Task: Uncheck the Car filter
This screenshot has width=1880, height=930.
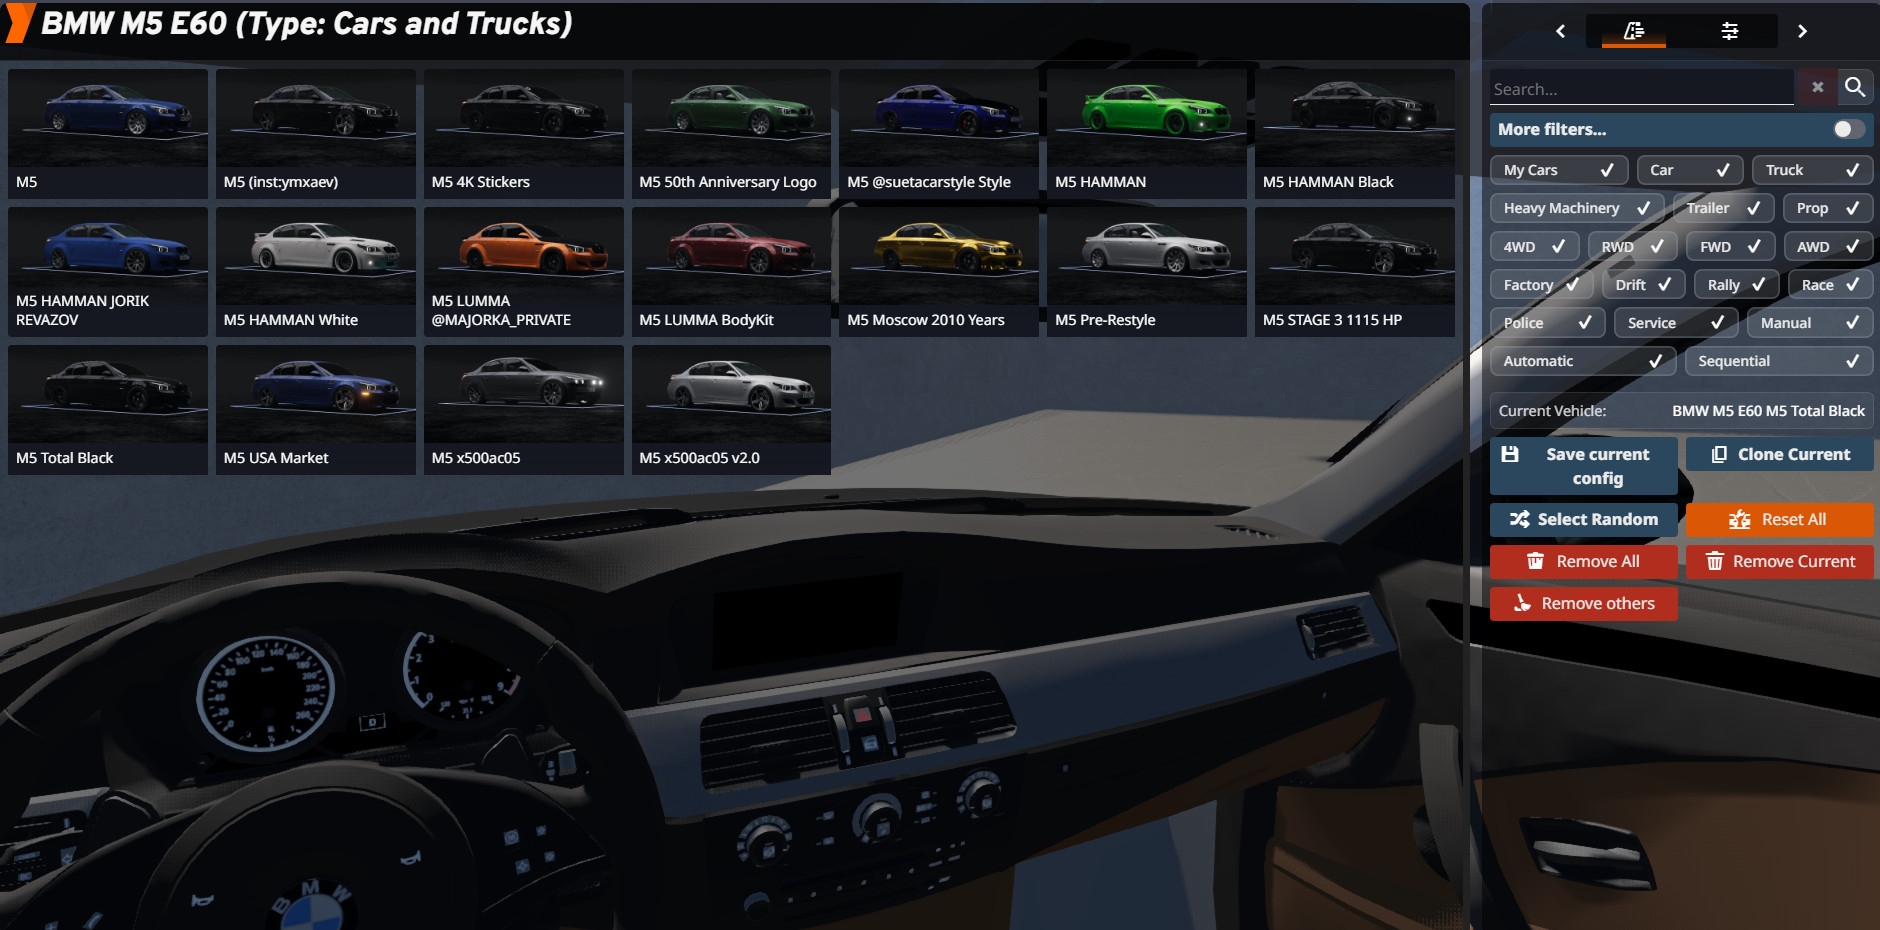Action: pyautogui.click(x=1690, y=170)
